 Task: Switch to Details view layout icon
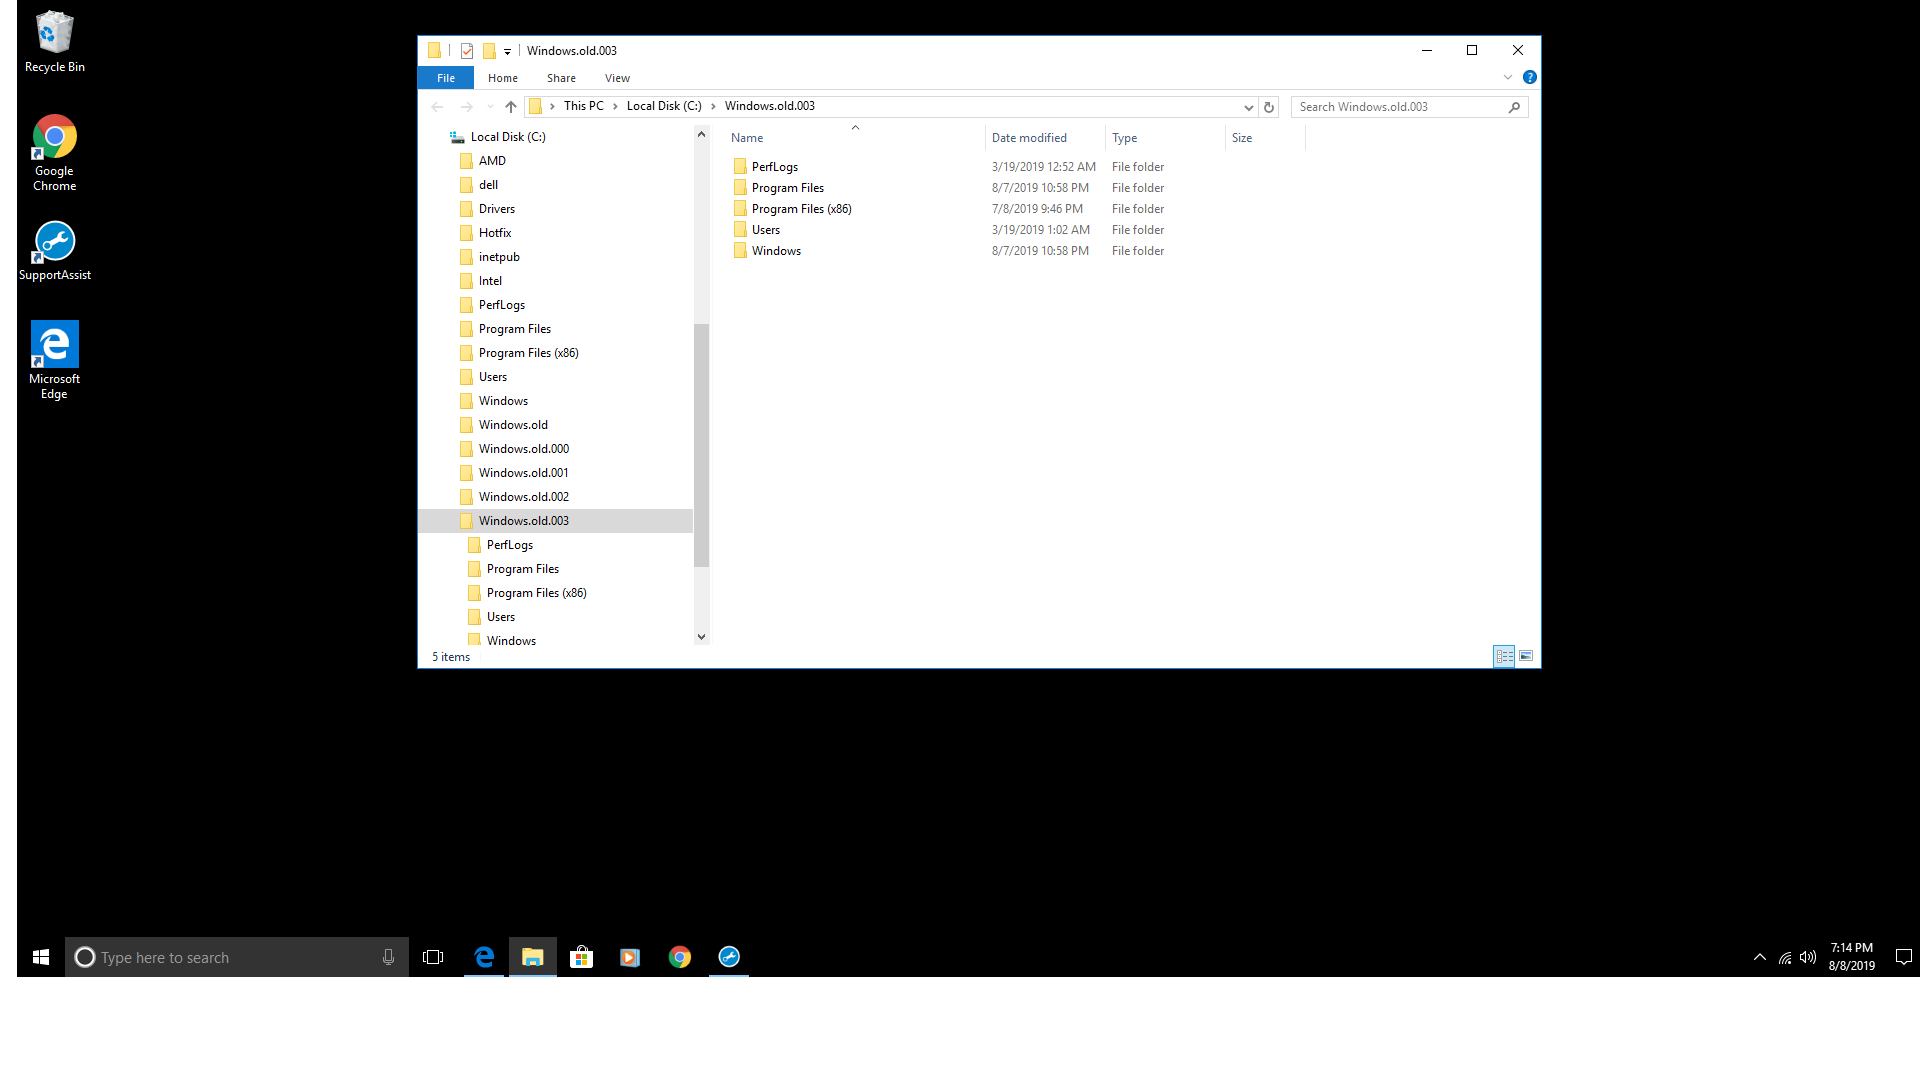pyautogui.click(x=1504, y=657)
